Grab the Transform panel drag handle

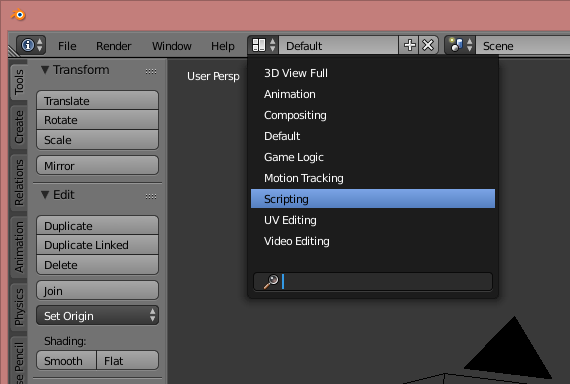[x=151, y=71]
